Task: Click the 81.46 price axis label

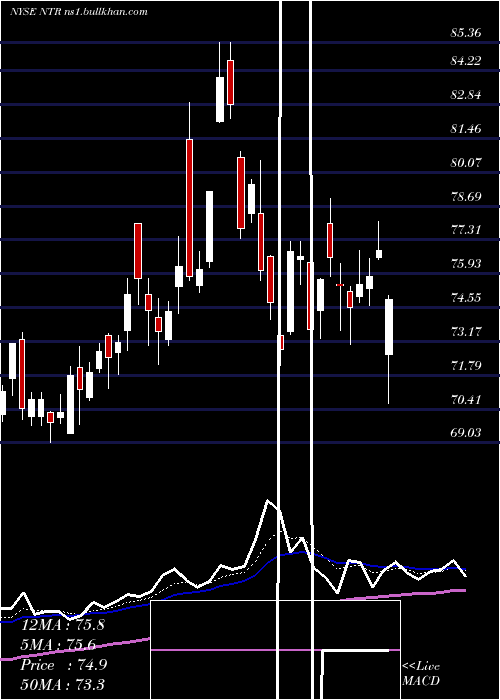Action: 466,129
